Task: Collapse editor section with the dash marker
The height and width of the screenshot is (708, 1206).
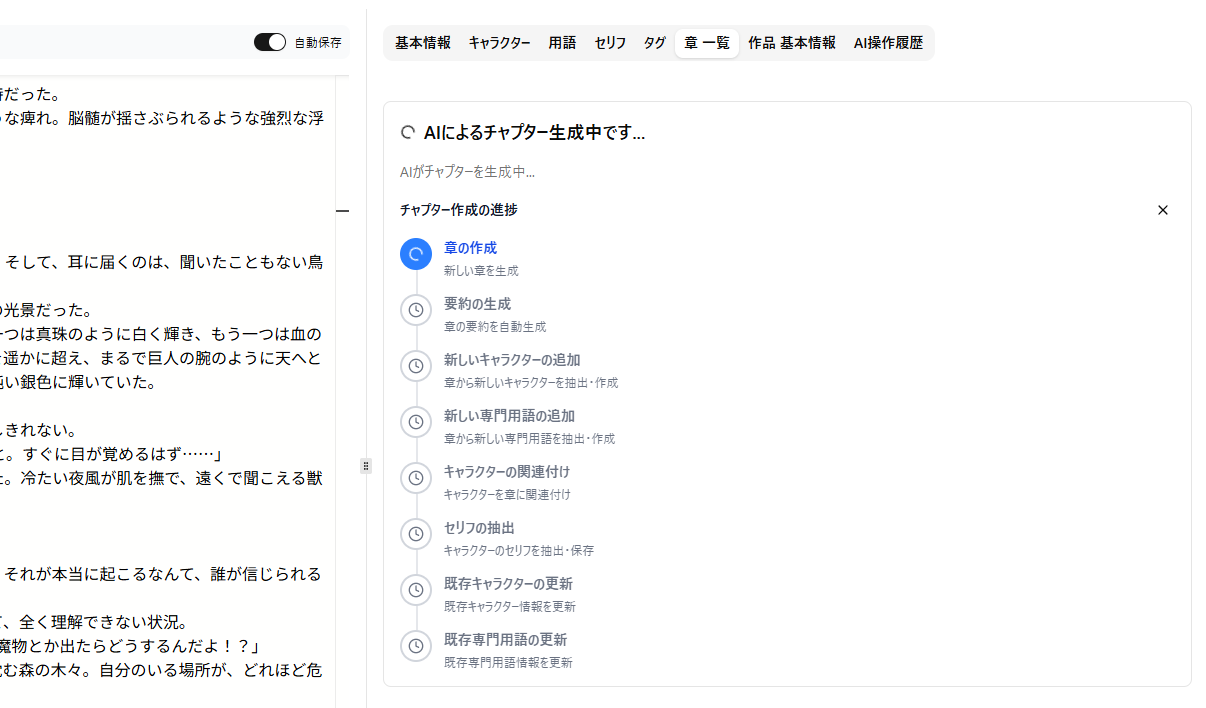Action: point(342,211)
